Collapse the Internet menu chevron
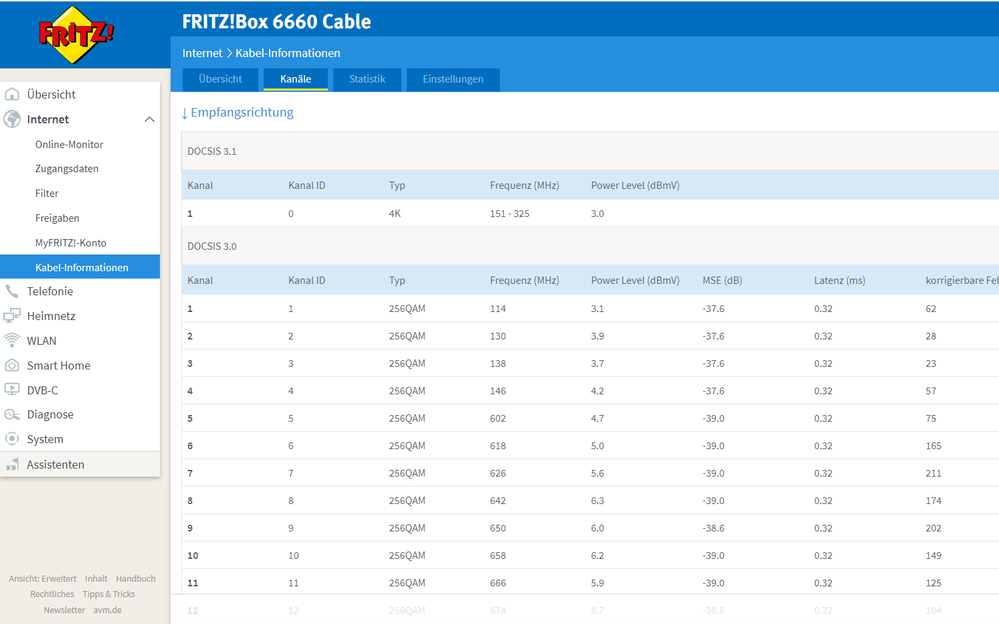The height and width of the screenshot is (624, 999). coord(149,120)
